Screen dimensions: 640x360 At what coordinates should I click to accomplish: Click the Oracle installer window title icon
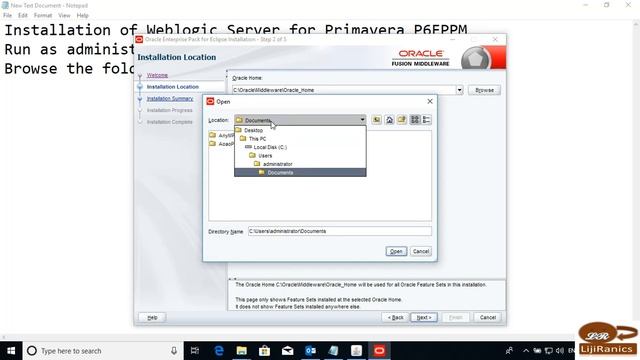click(x=139, y=40)
